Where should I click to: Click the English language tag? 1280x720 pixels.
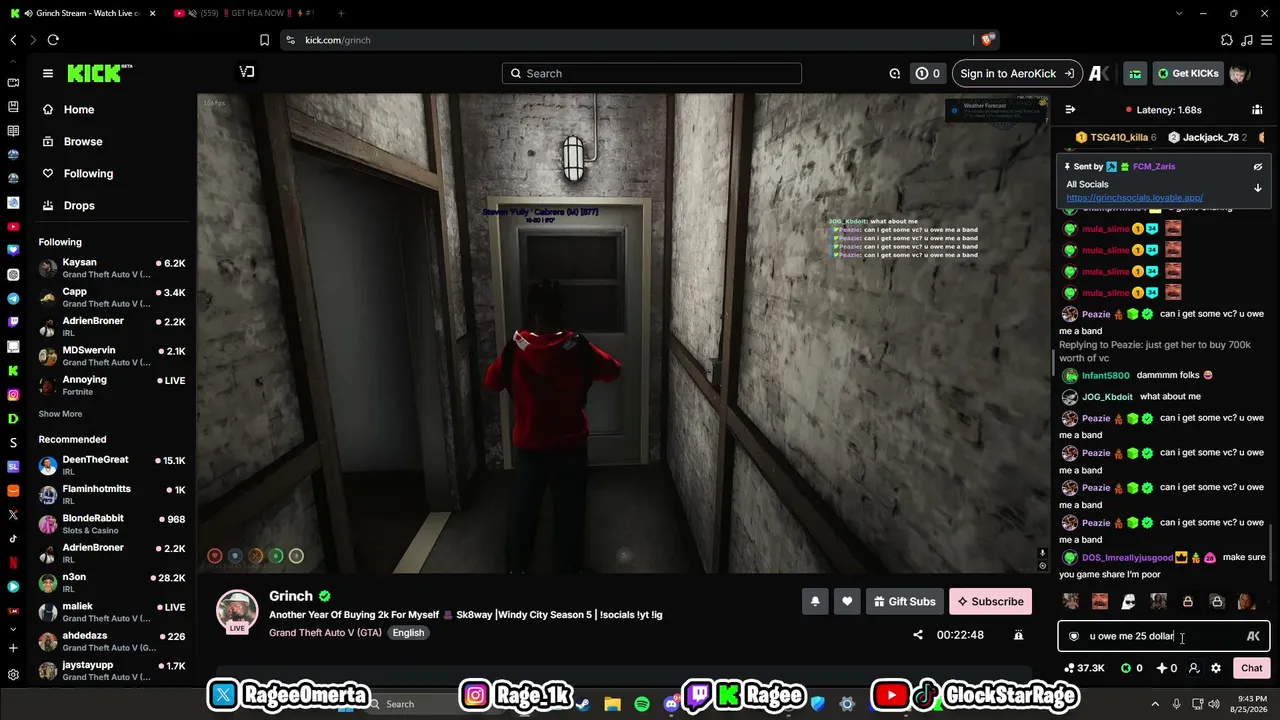pos(408,633)
